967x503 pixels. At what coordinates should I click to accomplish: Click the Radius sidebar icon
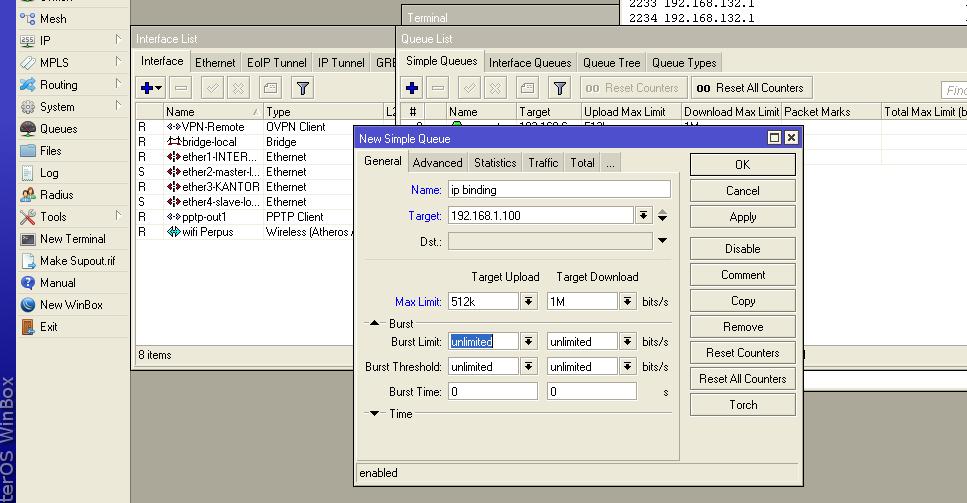tap(28, 195)
